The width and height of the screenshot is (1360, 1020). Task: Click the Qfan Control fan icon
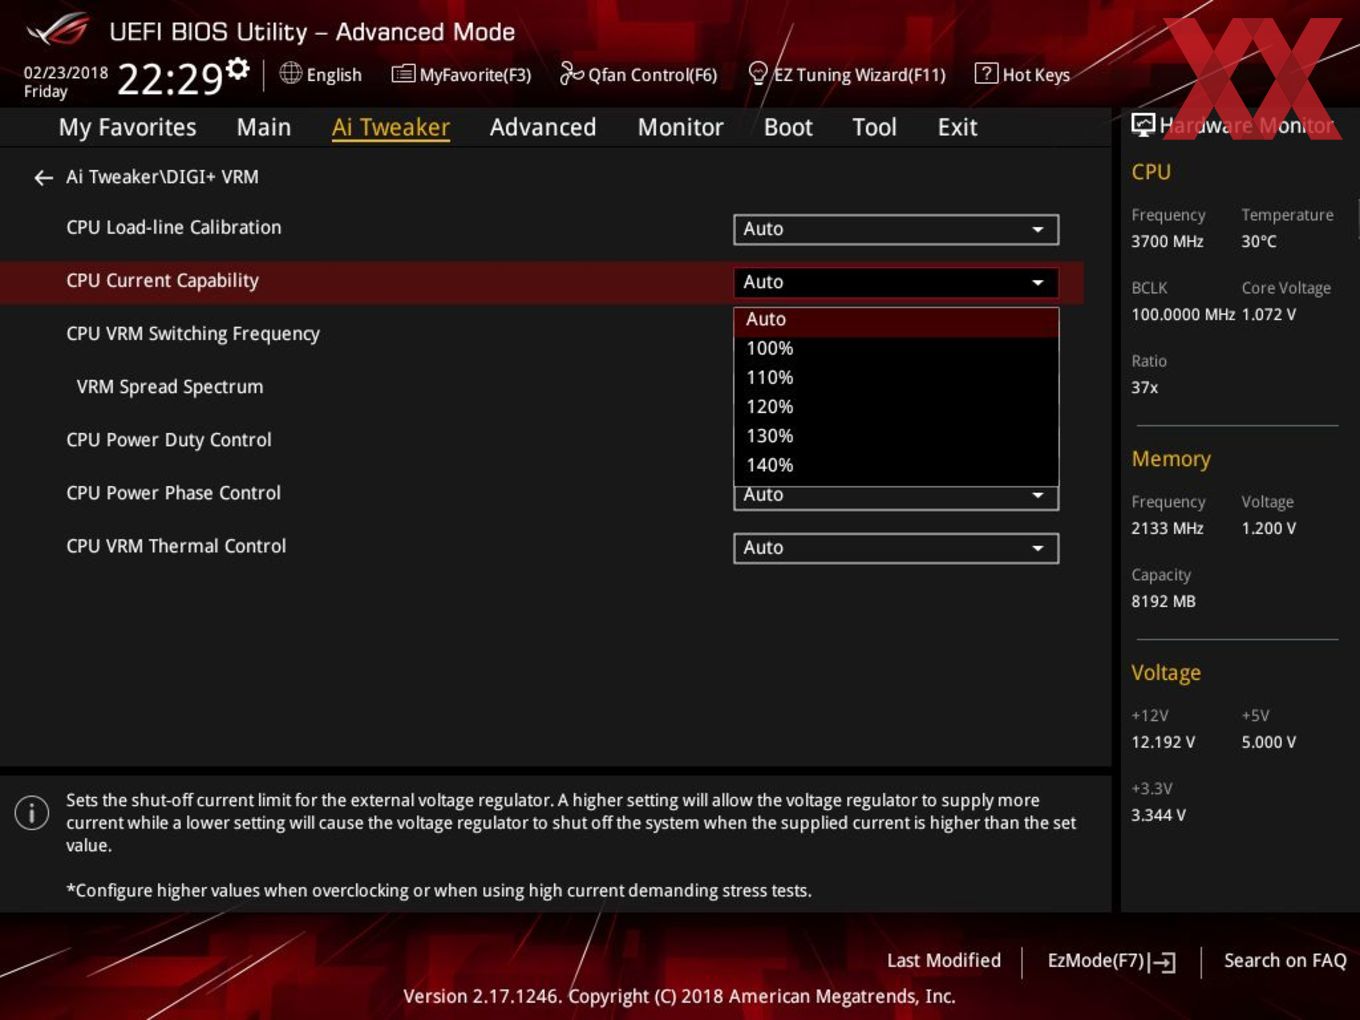coord(571,73)
